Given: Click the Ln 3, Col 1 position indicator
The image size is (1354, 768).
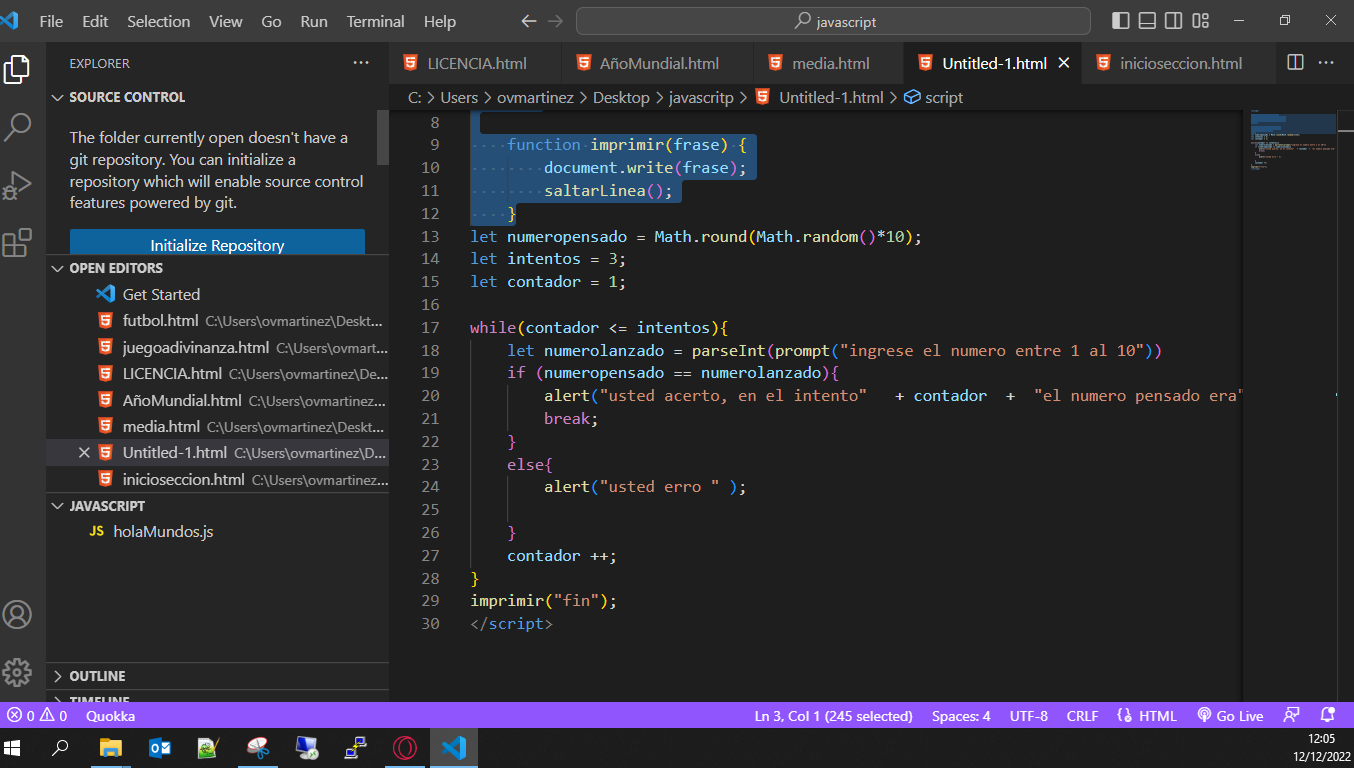Looking at the screenshot, I should [833, 716].
